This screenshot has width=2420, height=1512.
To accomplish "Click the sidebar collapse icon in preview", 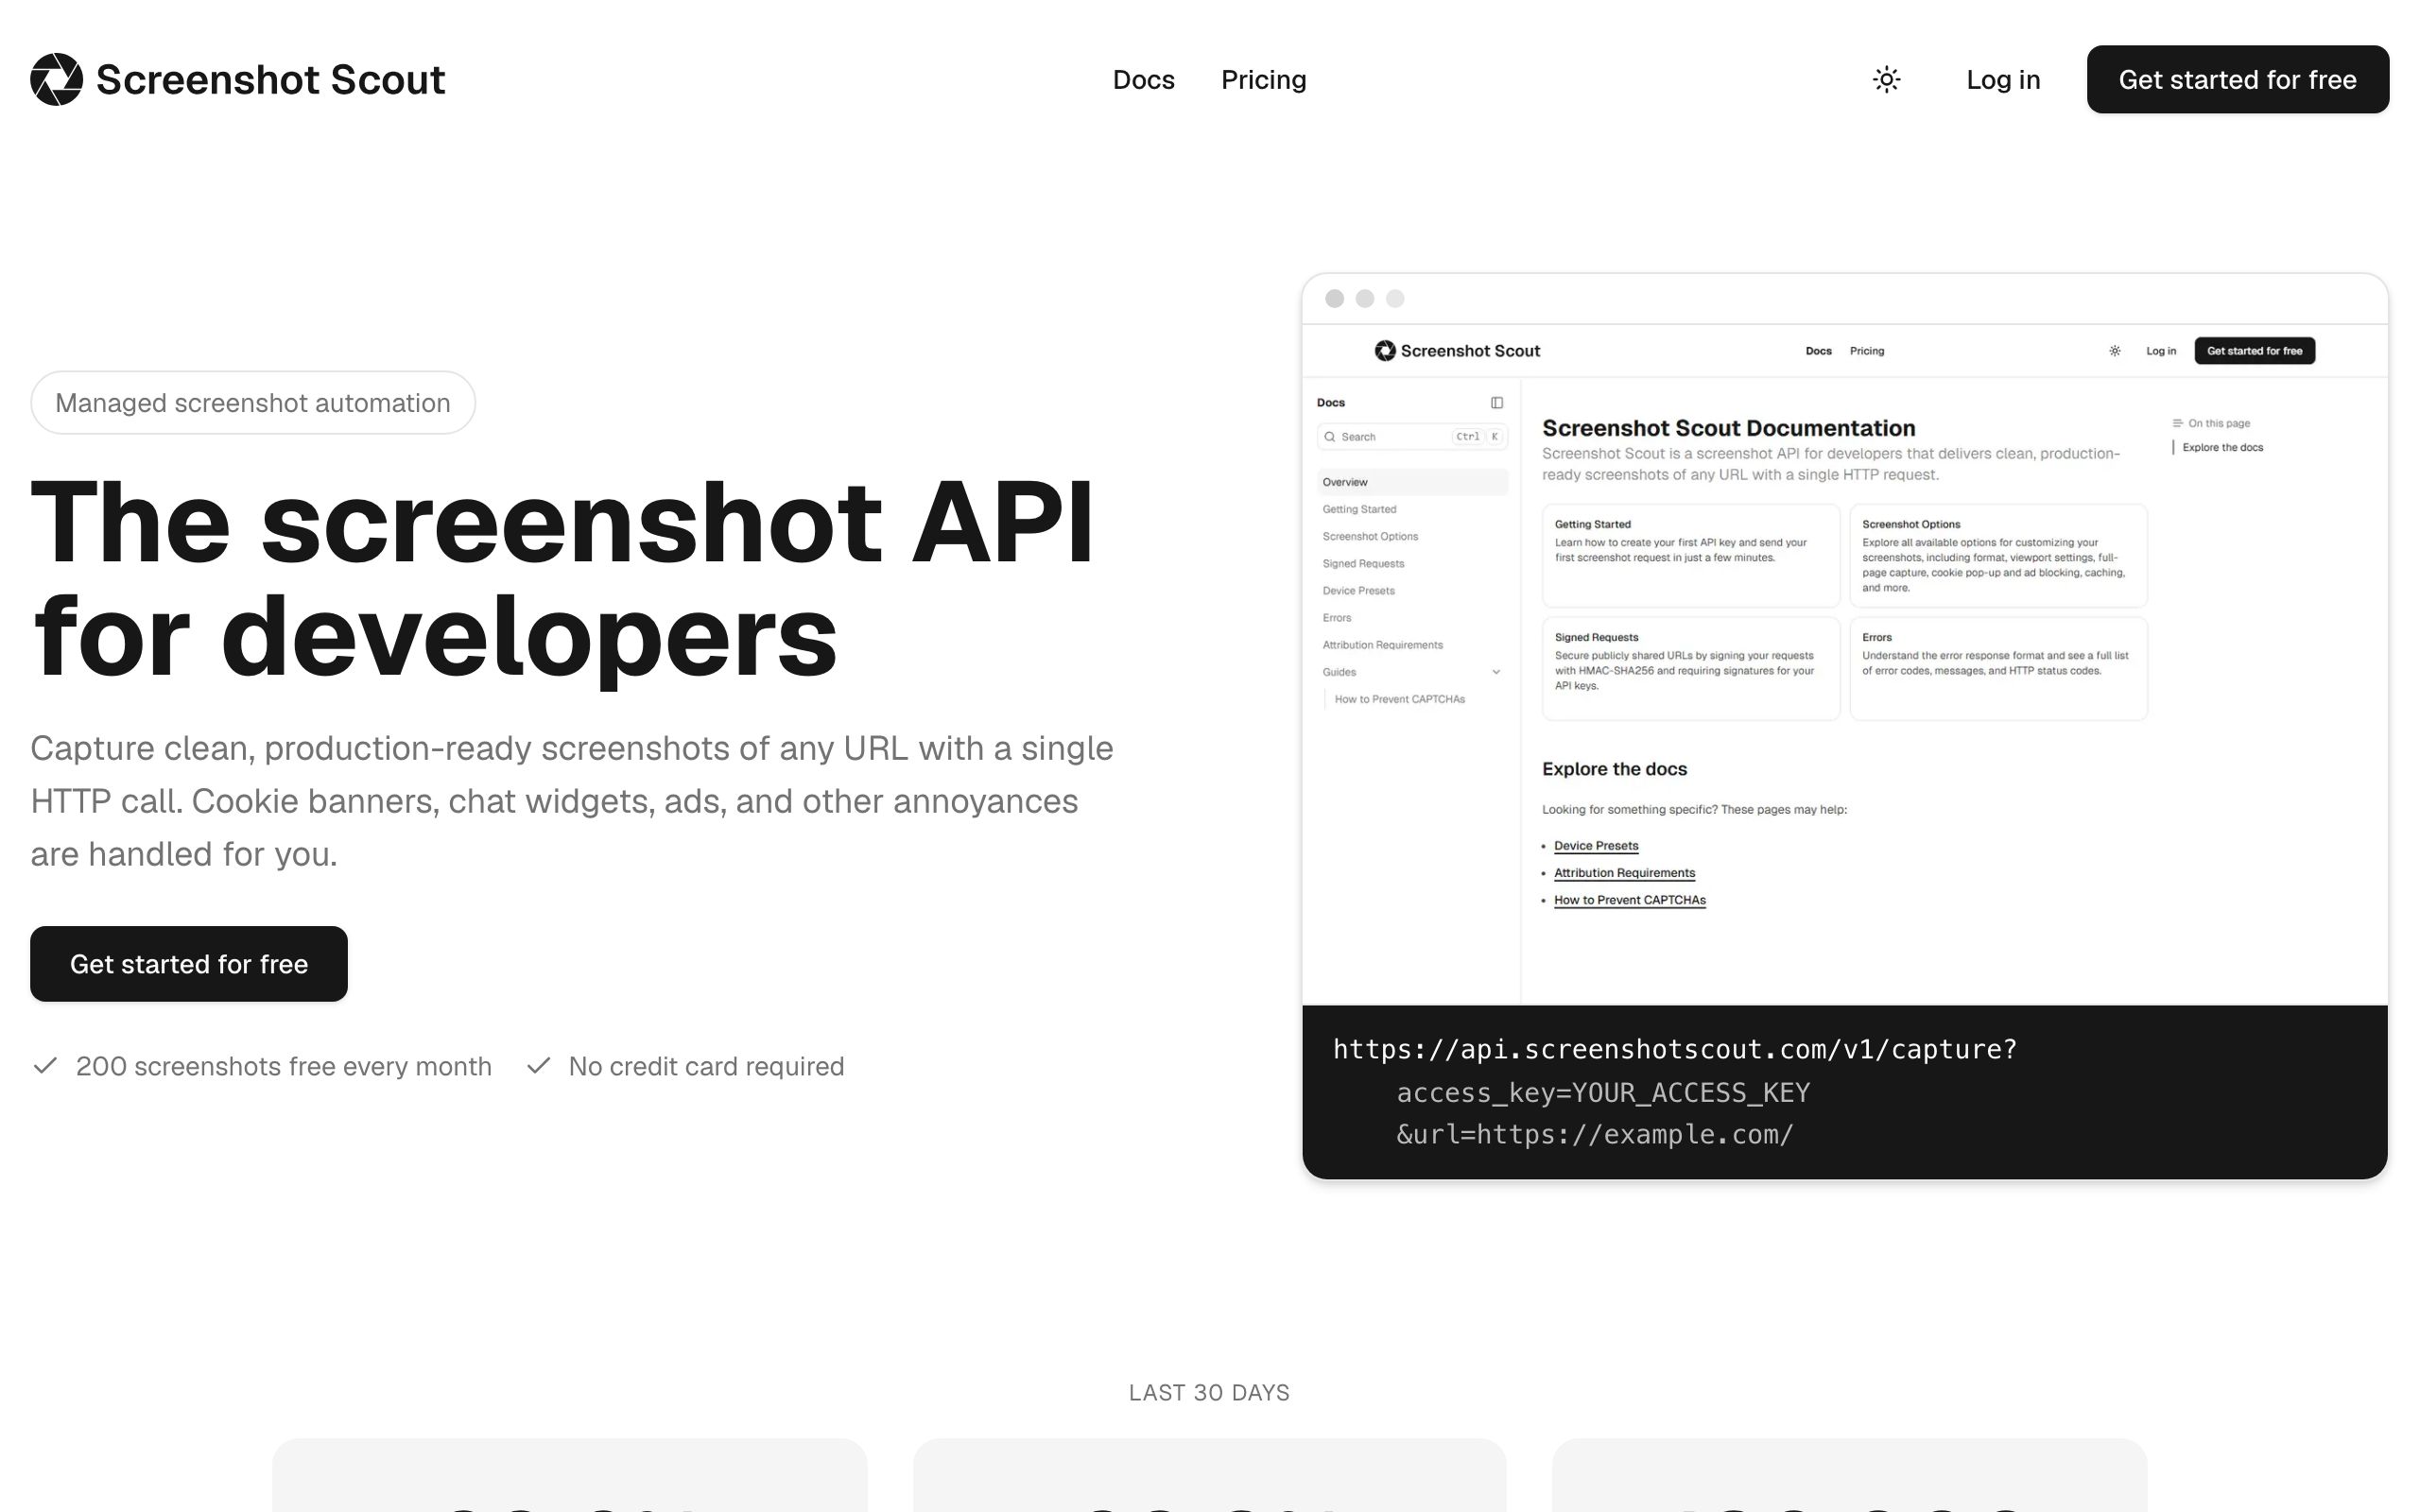I will [1496, 402].
